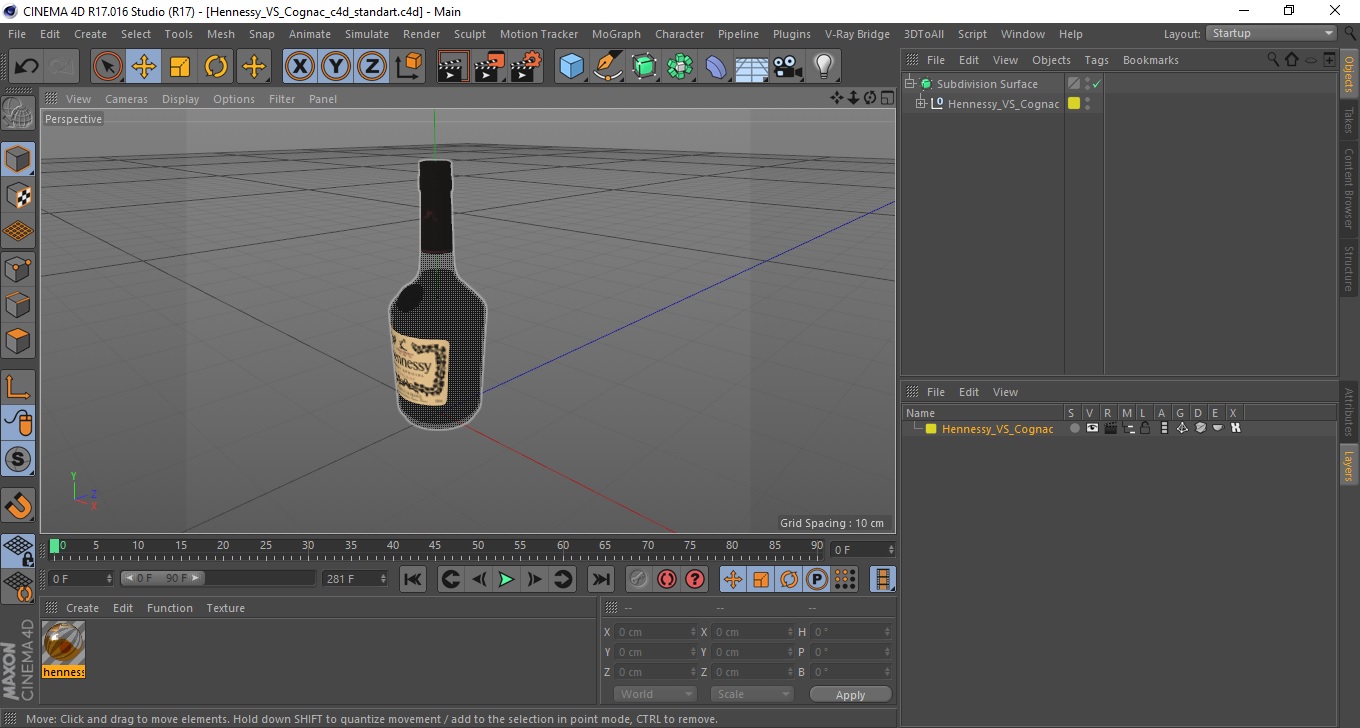Click the Undo arrow icon
The width and height of the screenshot is (1360, 728).
pyautogui.click(x=26, y=67)
